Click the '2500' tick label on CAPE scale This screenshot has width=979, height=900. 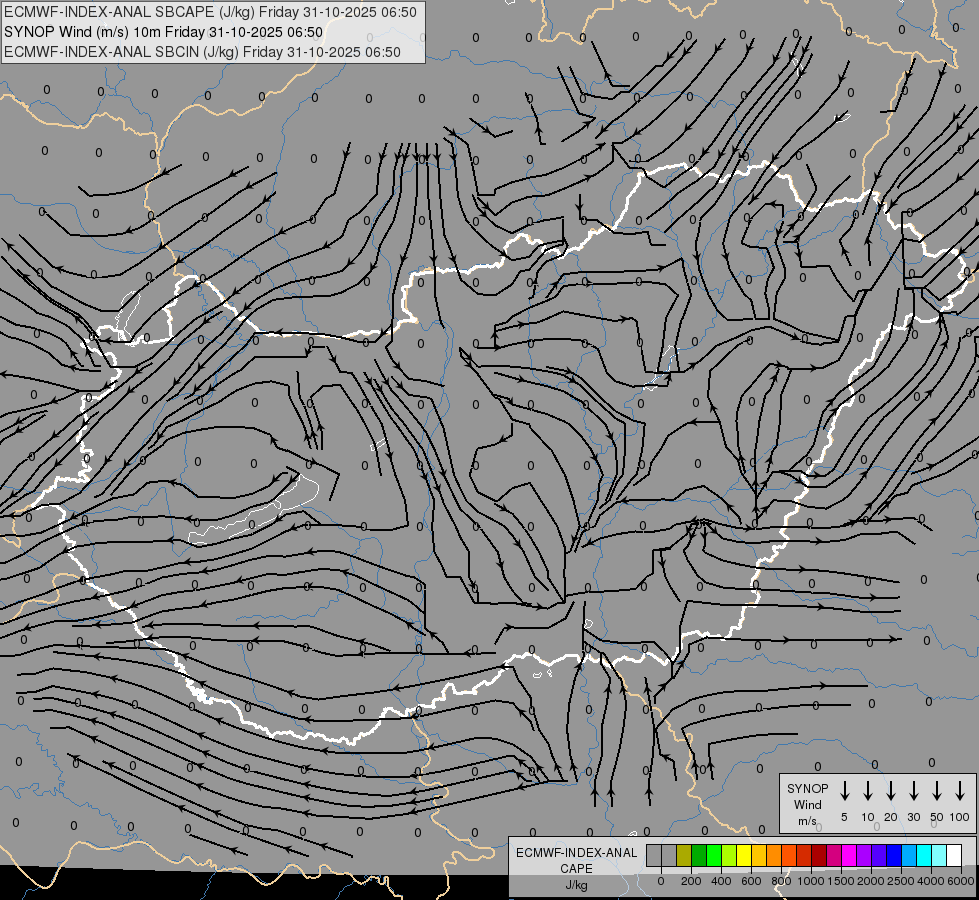901,881
